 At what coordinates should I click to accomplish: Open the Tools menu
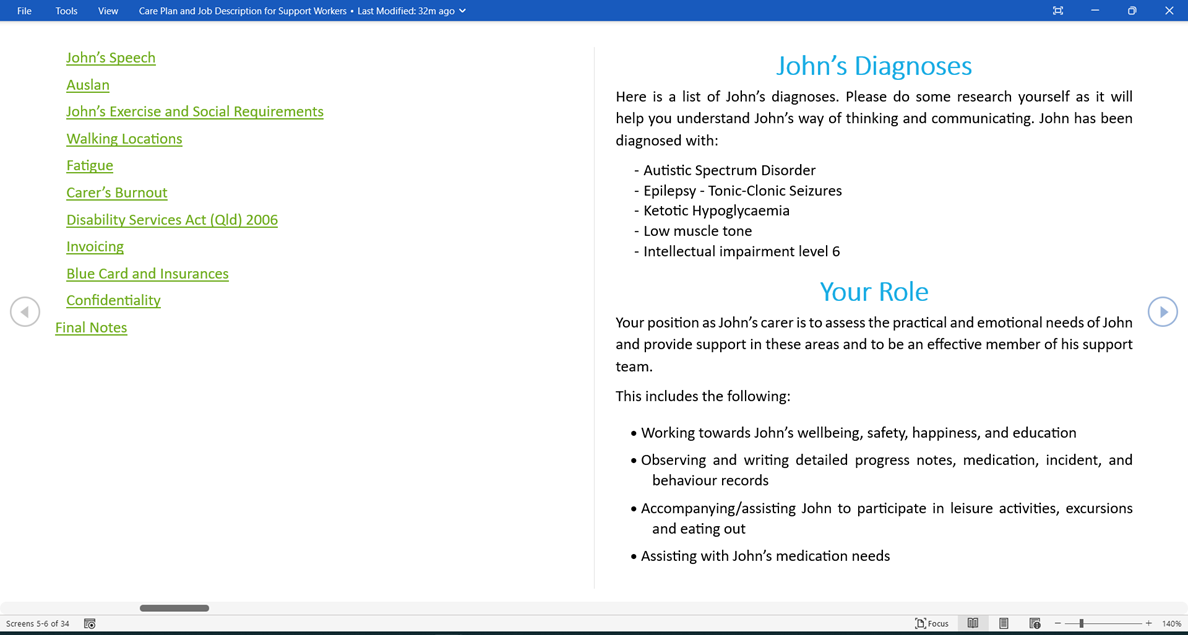pos(66,10)
